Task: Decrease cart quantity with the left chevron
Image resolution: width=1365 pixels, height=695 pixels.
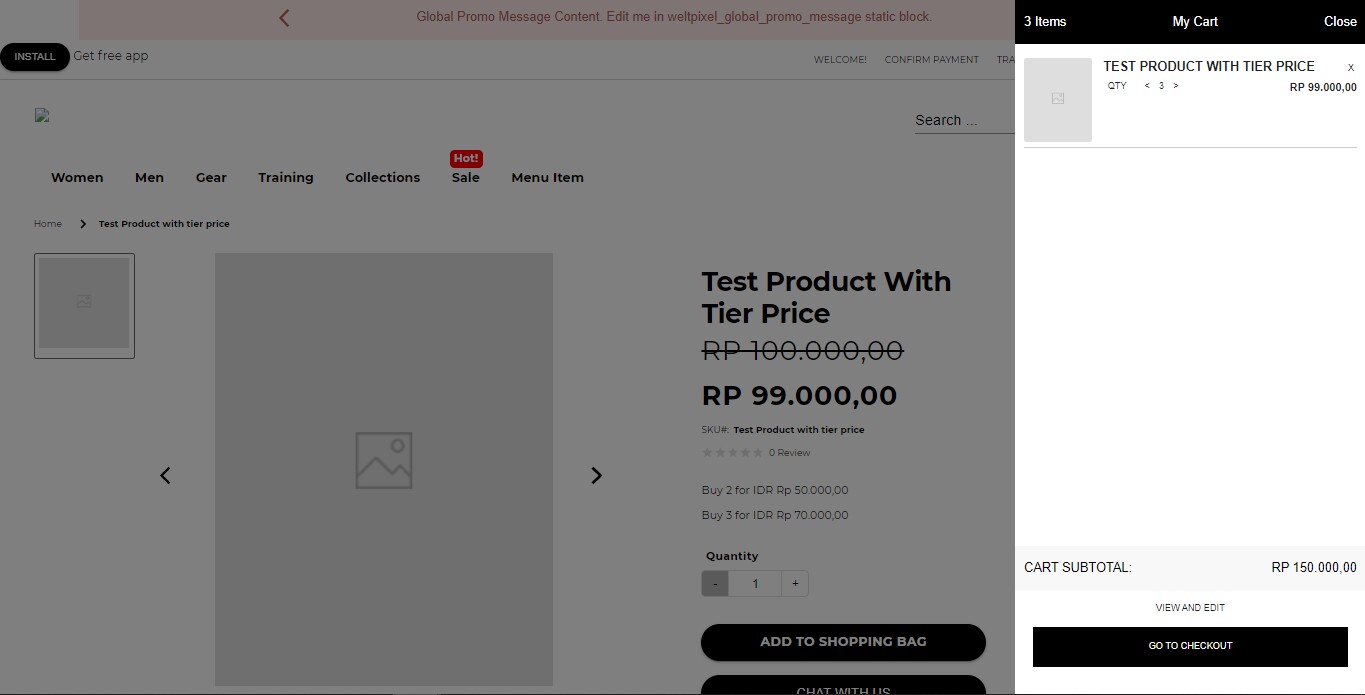Action: pos(1147,86)
